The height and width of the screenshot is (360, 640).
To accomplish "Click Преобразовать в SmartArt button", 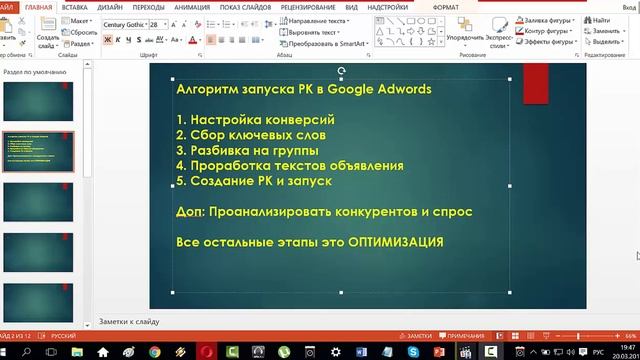I will point(324,44).
